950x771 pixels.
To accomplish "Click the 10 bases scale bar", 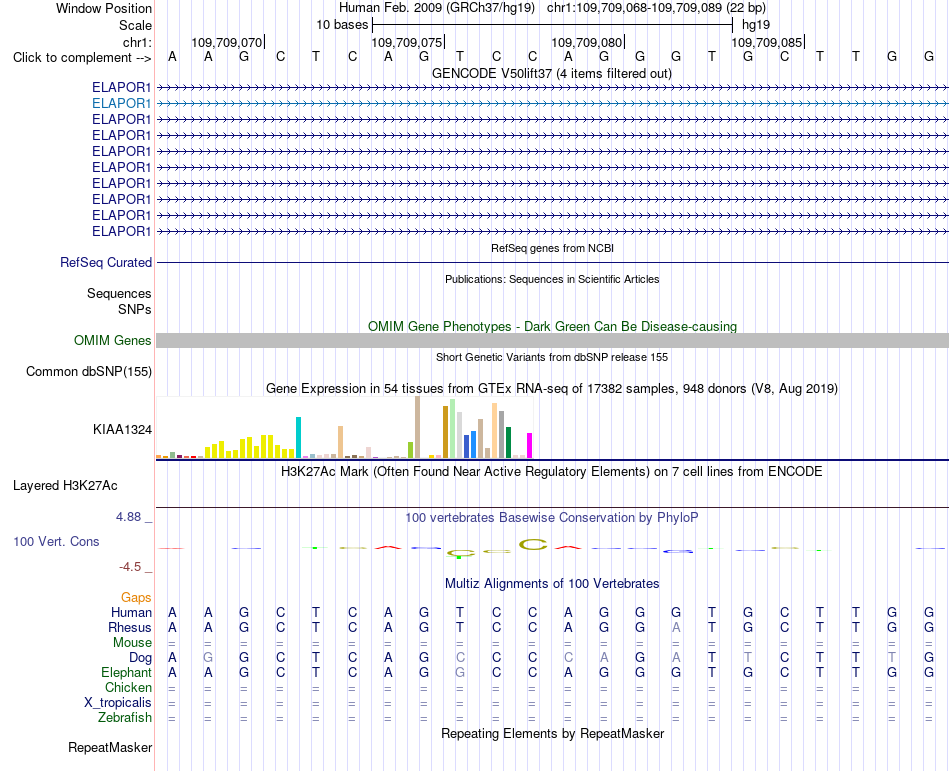I will pos(553,25).
